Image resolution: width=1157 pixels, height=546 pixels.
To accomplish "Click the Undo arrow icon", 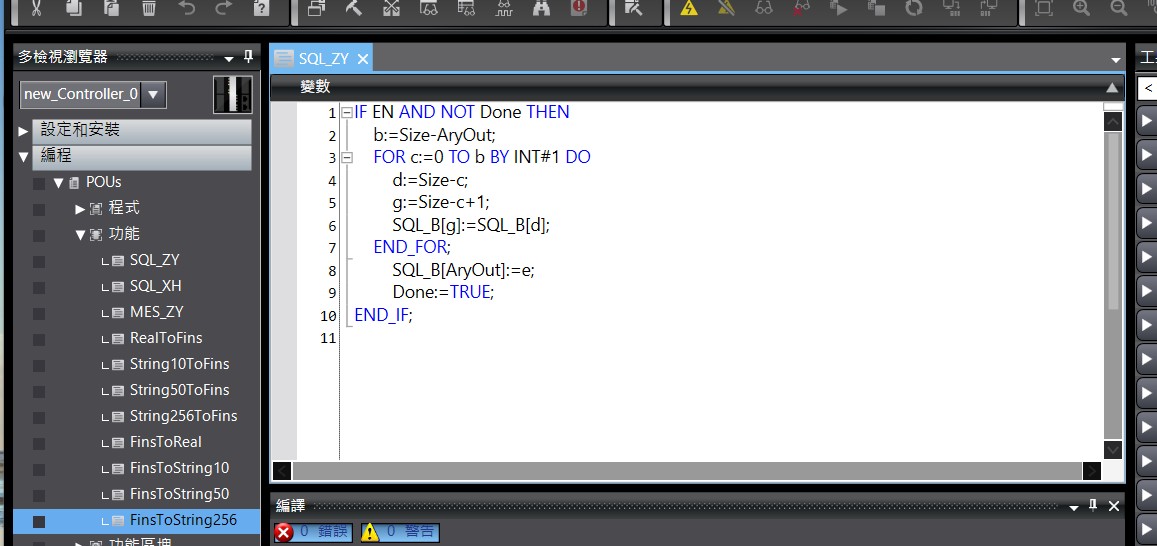I will pyautogui.click(x=187, y=8).
